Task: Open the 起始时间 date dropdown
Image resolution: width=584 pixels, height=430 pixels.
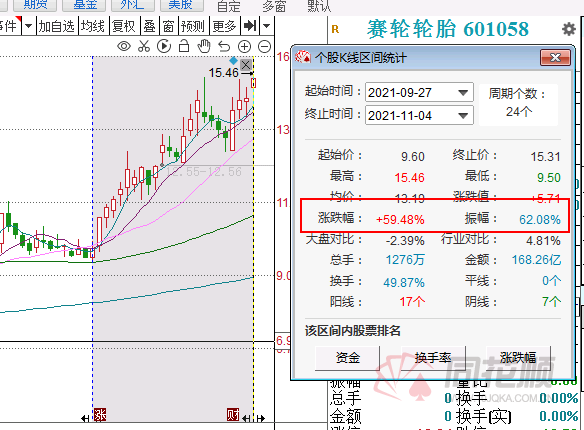Action: click(x=463, y=92)
